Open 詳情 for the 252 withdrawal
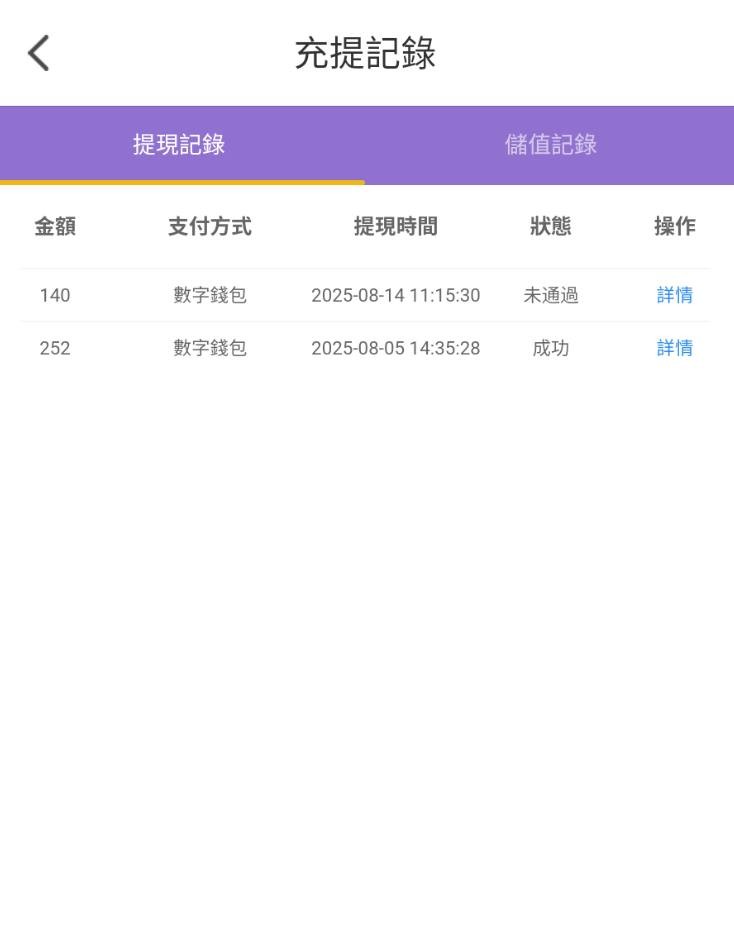Image resolution: width=734 pixels, height=944 pixels. pyautogui.click(x=674, y=348)
